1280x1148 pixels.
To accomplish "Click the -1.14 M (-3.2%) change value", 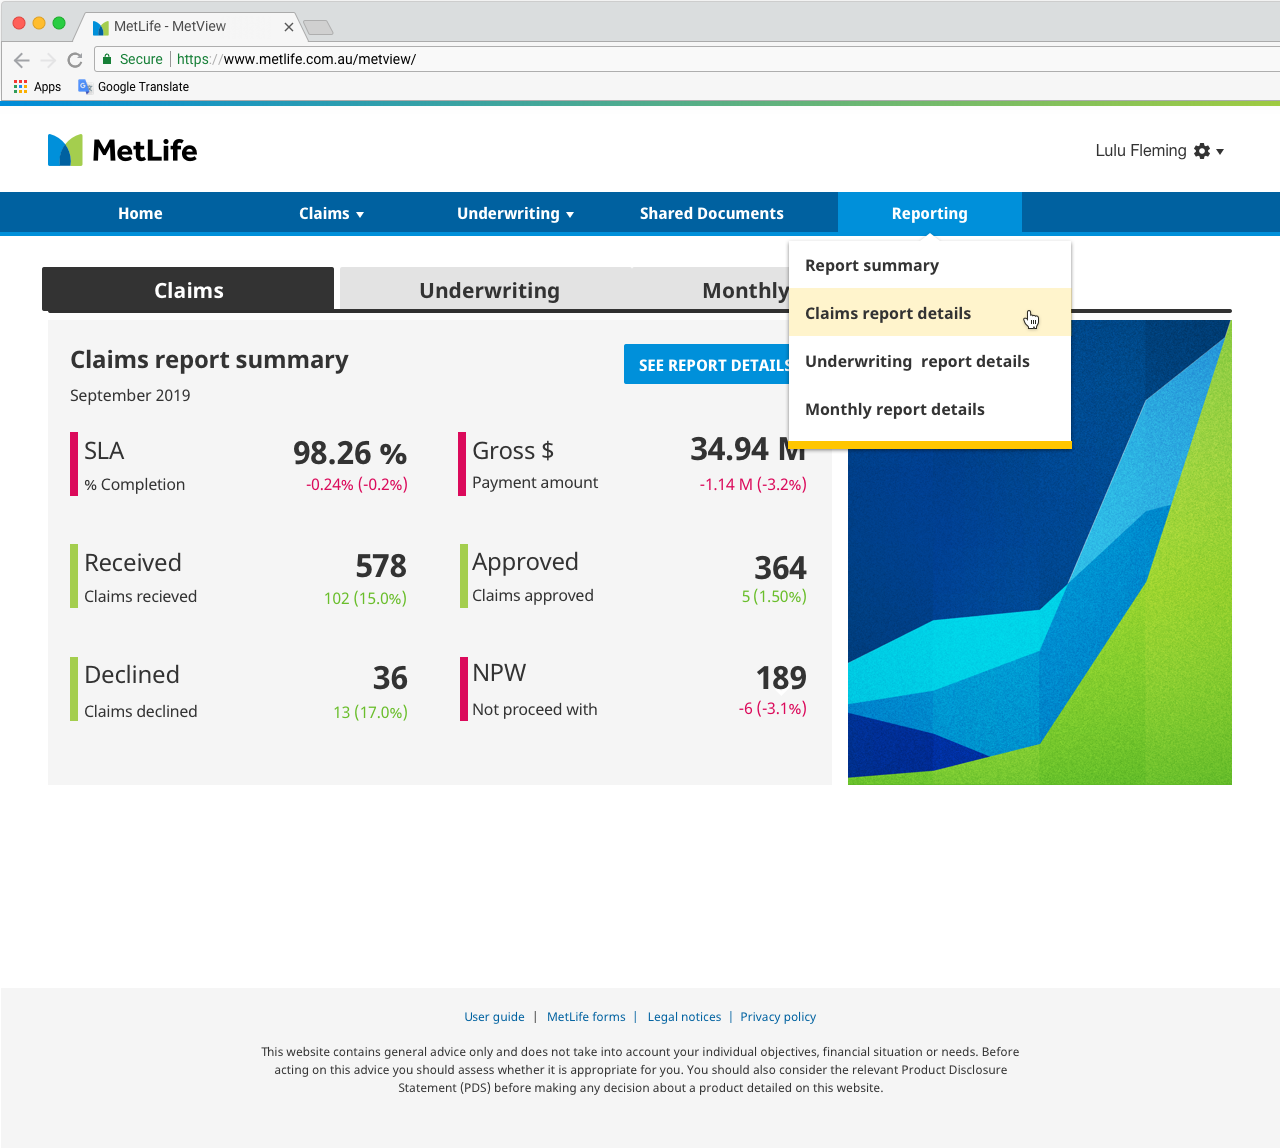I will click(753, 484).
